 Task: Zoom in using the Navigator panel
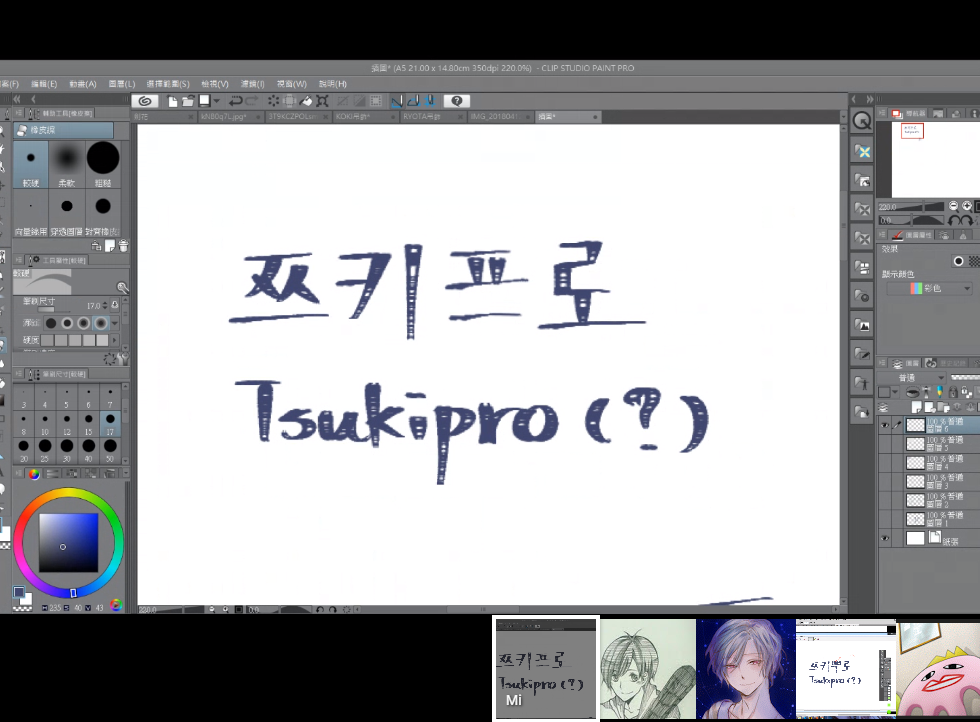pos(967,206)
